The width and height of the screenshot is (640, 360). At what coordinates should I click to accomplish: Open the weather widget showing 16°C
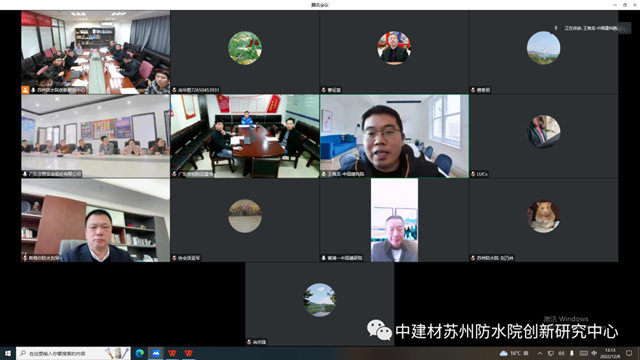click(x=514, y=353)
